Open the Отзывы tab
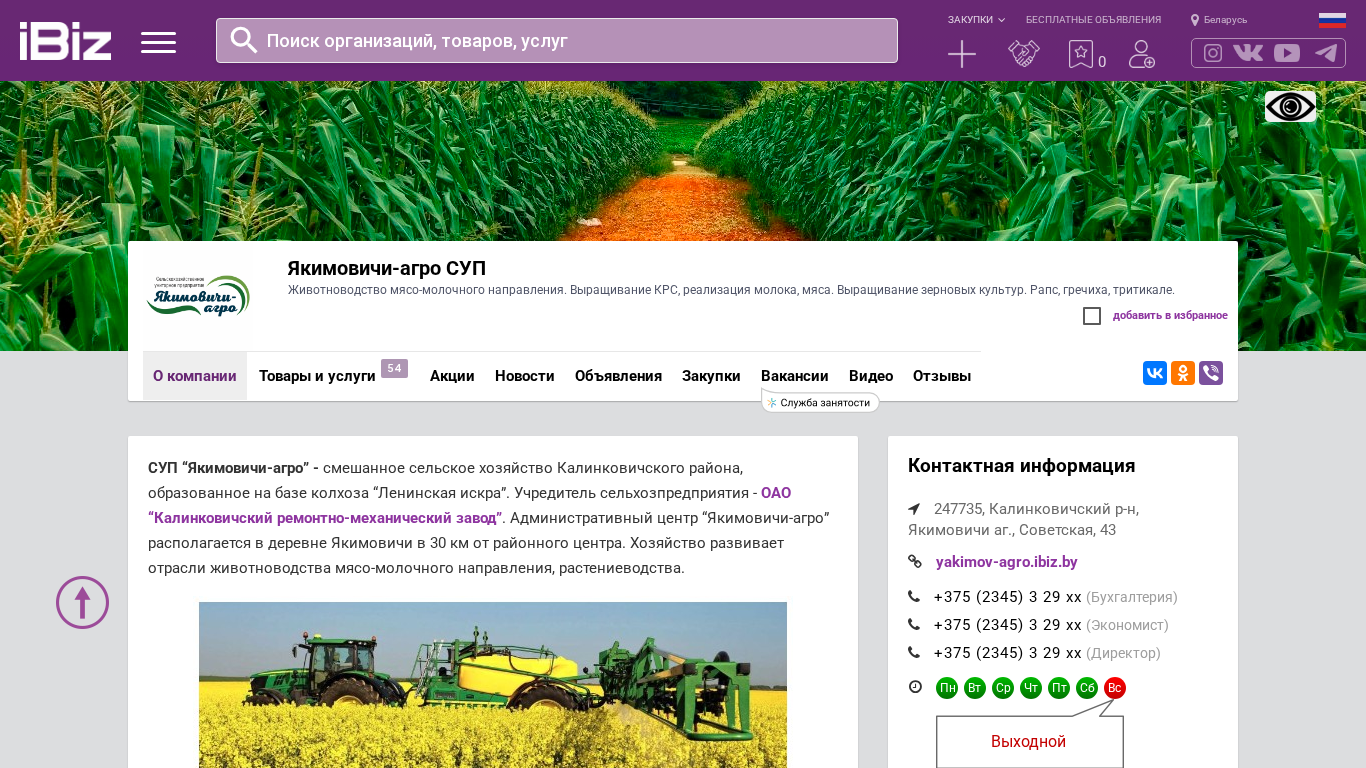 coord(942,376)
